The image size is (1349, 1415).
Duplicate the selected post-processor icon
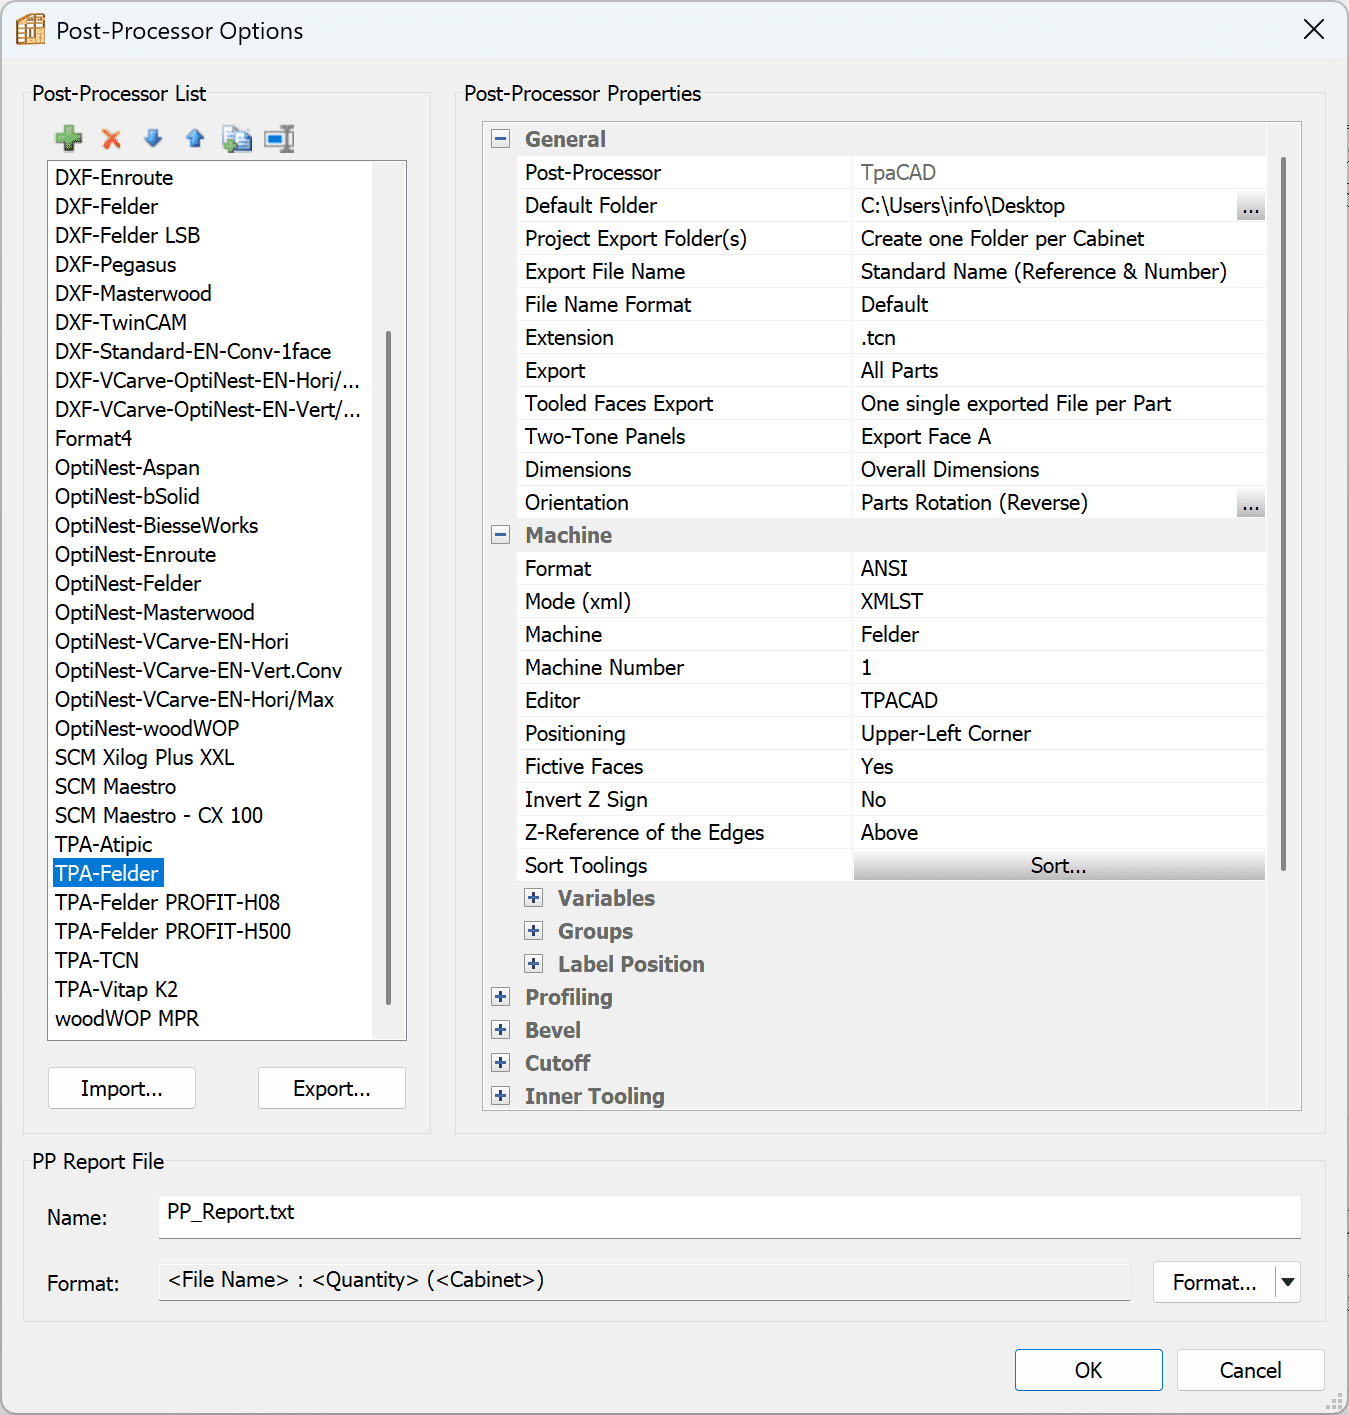coord(237,139)
